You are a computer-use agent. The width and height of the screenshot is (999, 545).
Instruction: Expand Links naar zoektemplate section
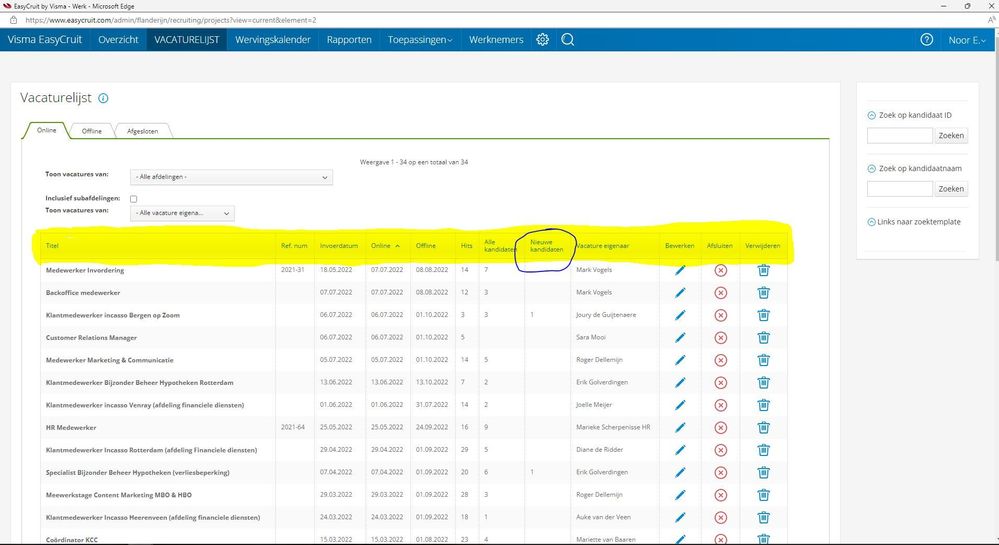point(872,222)
